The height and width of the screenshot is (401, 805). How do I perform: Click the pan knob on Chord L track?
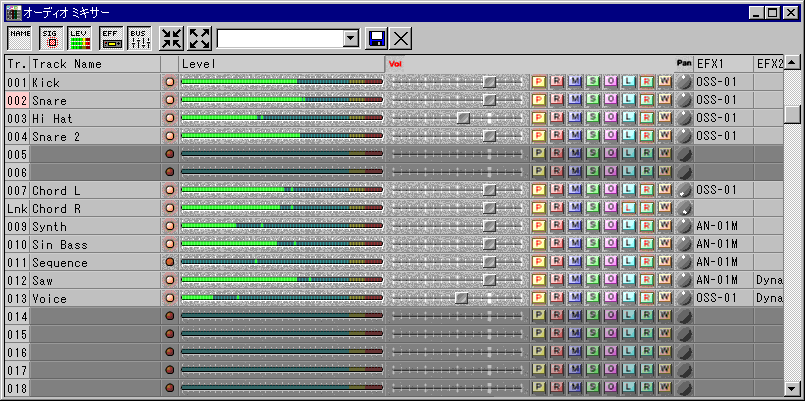click(x=683, y=190)
